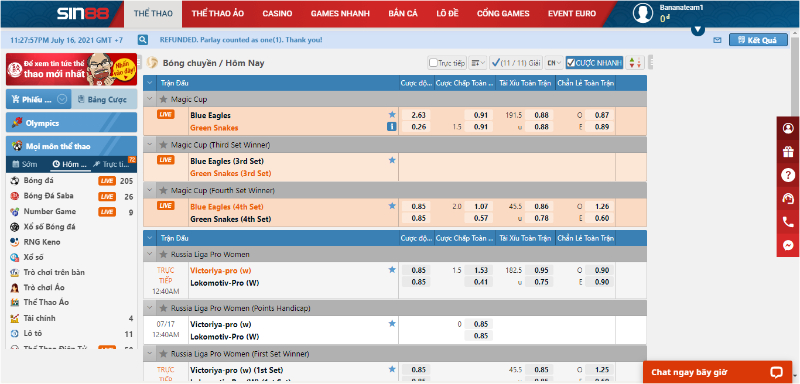Click the help question mark icon
800x384 pixels.
tap(788, 175)
